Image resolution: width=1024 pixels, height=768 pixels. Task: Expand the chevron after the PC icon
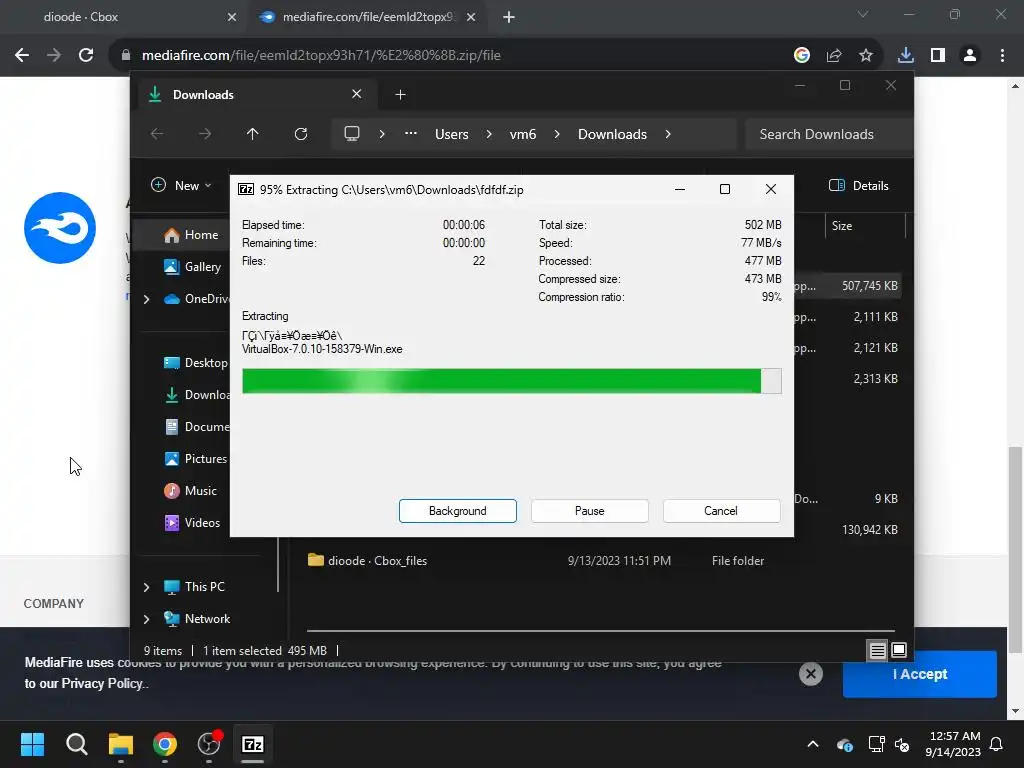[382, 134]
